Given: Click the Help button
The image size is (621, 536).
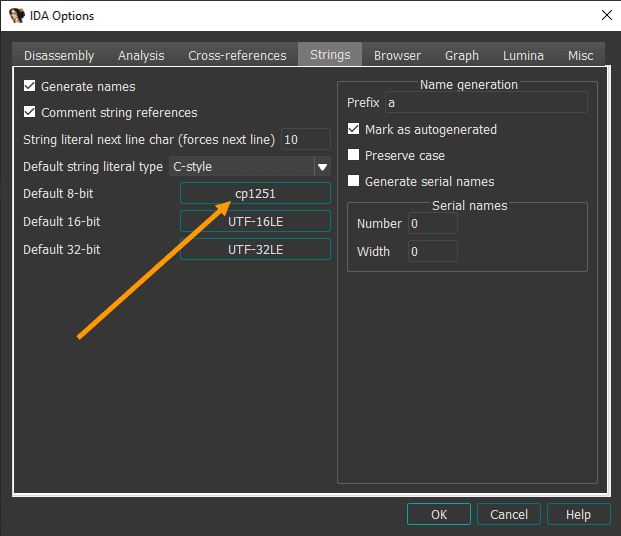Looking at the screenshot, I should point(578,514).
